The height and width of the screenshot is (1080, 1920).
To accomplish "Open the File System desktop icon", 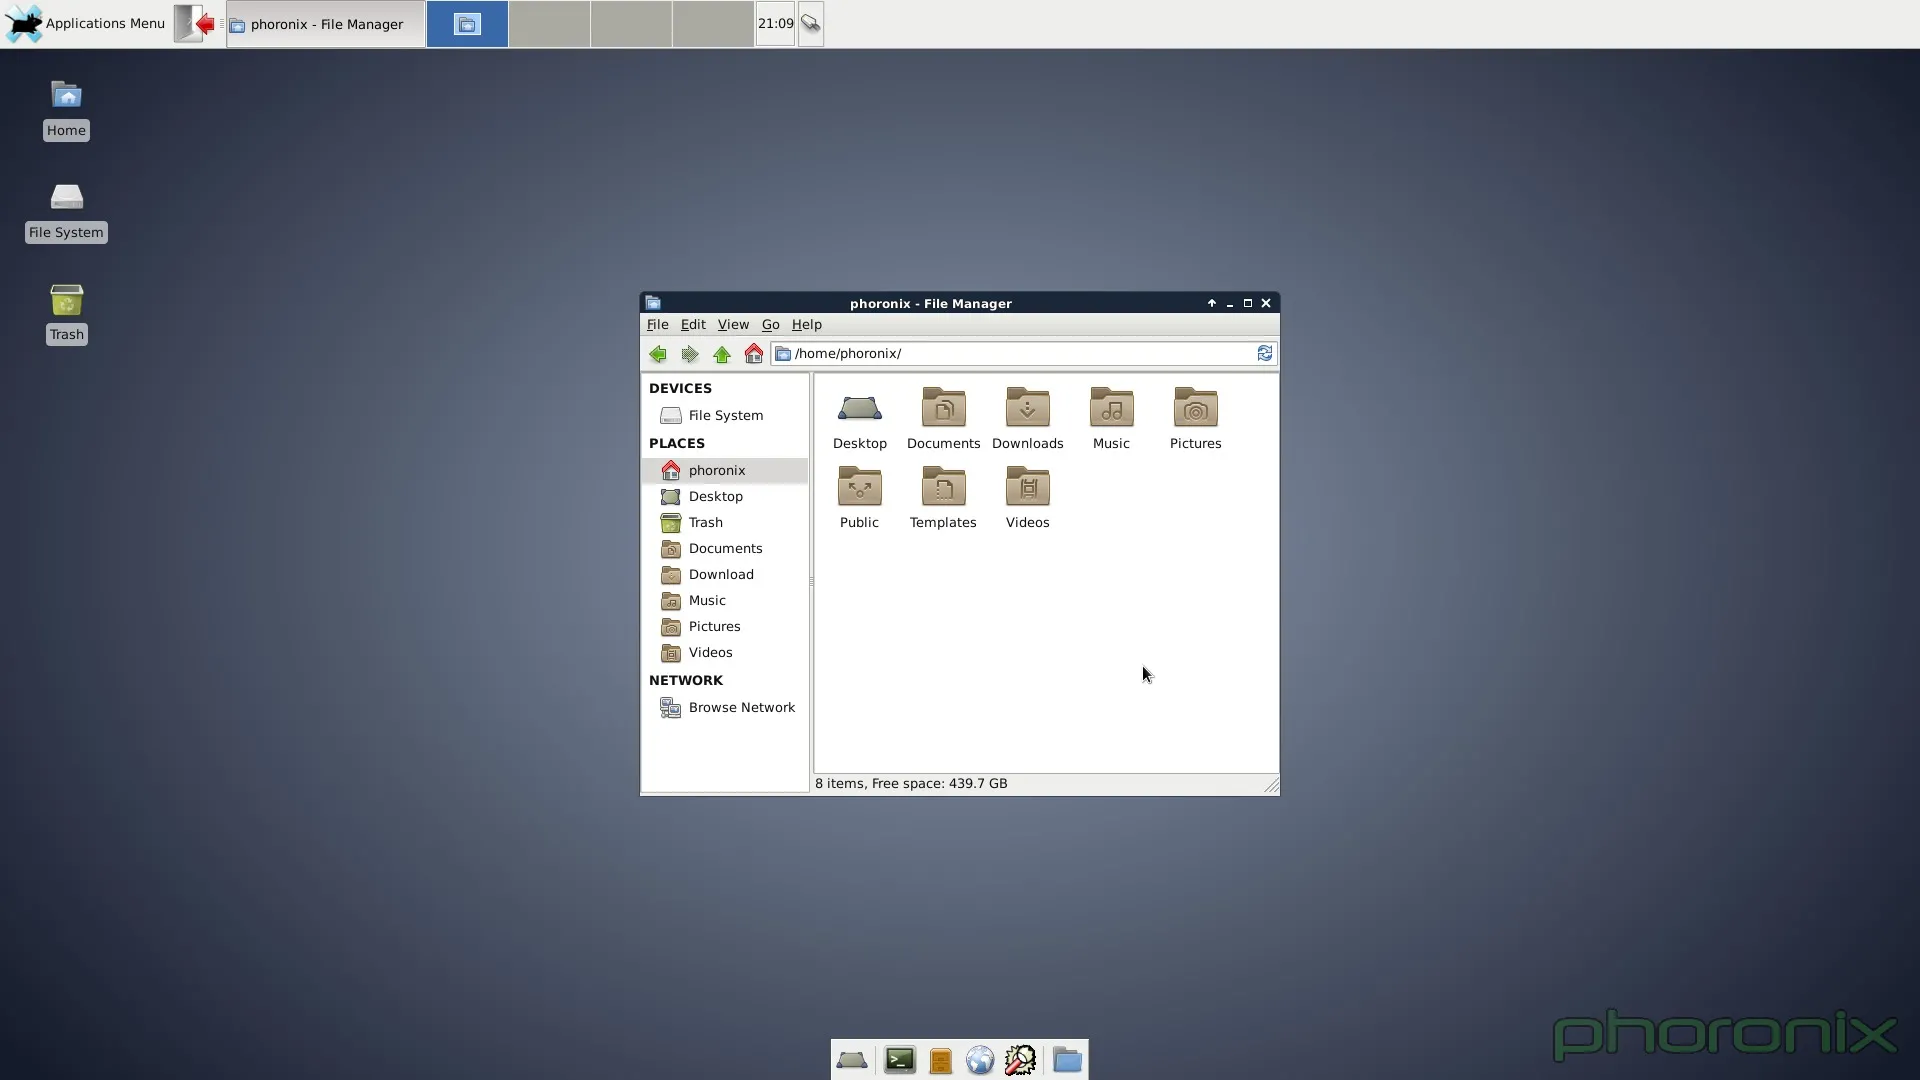I will point(66,211).
